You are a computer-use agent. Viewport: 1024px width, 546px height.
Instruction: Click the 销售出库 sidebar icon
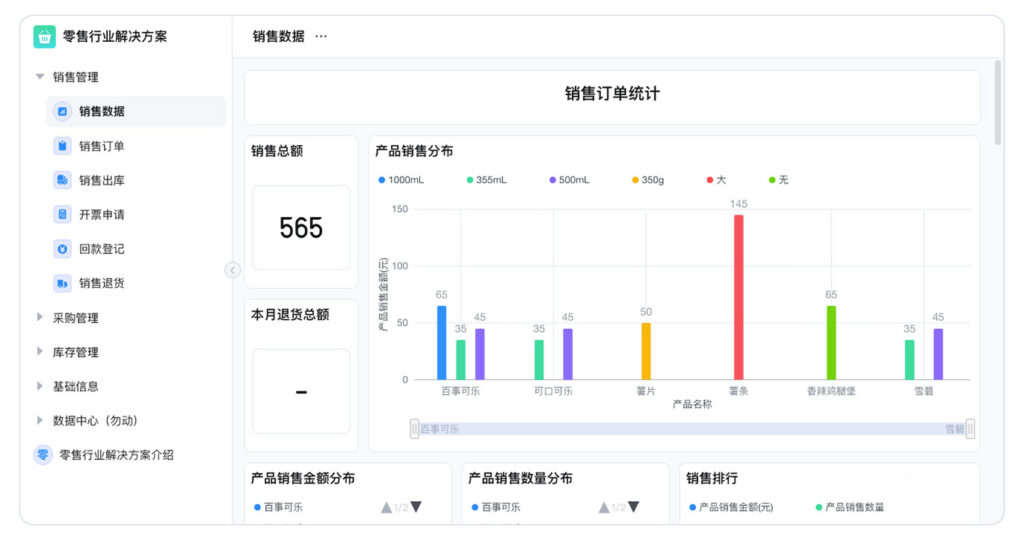tap(62, 181)
